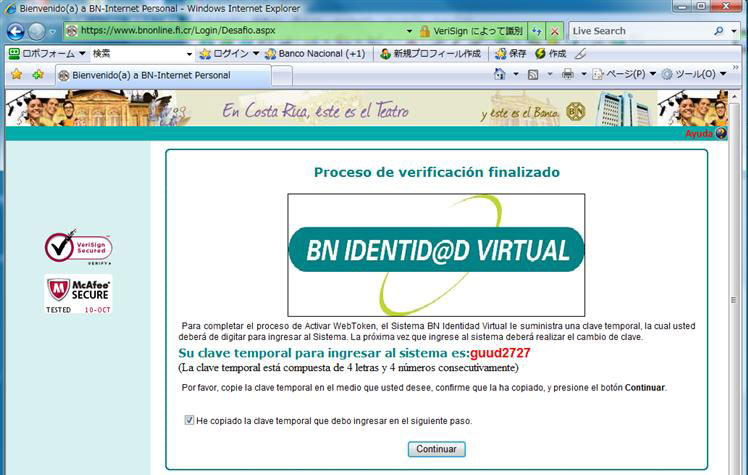
Task: Click the Favorites star icon
Action: (x=16, y=74)
